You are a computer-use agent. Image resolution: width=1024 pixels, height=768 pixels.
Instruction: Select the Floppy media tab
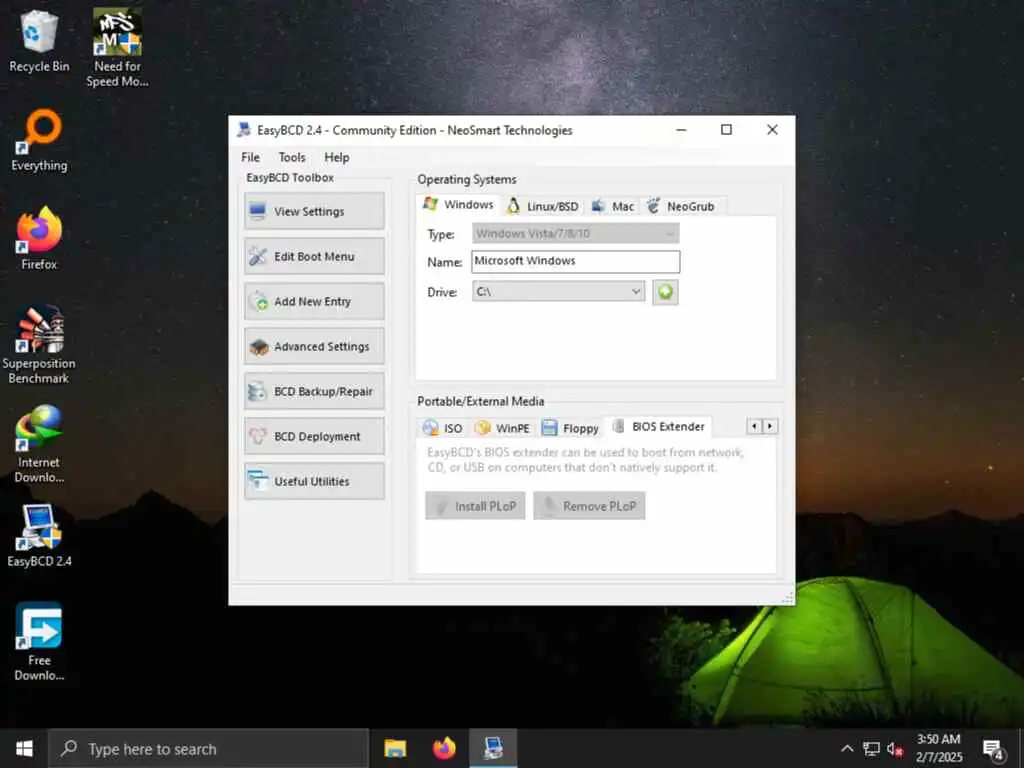(x=569, y=428)
